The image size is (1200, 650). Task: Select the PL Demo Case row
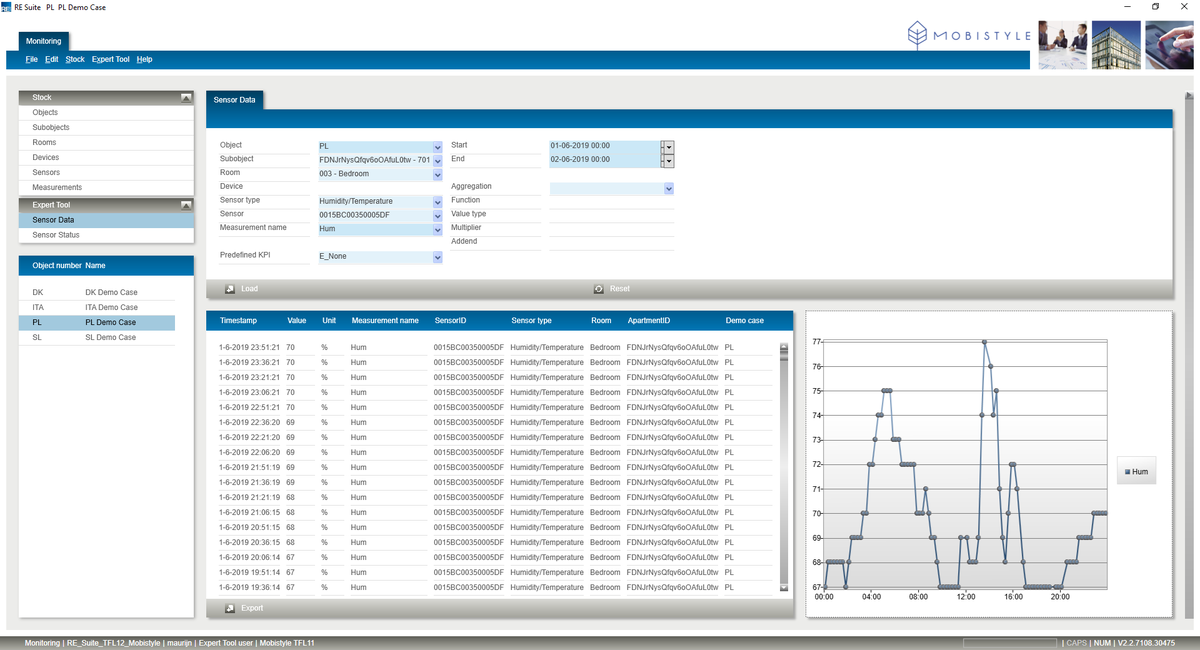[x=97, y=323]
